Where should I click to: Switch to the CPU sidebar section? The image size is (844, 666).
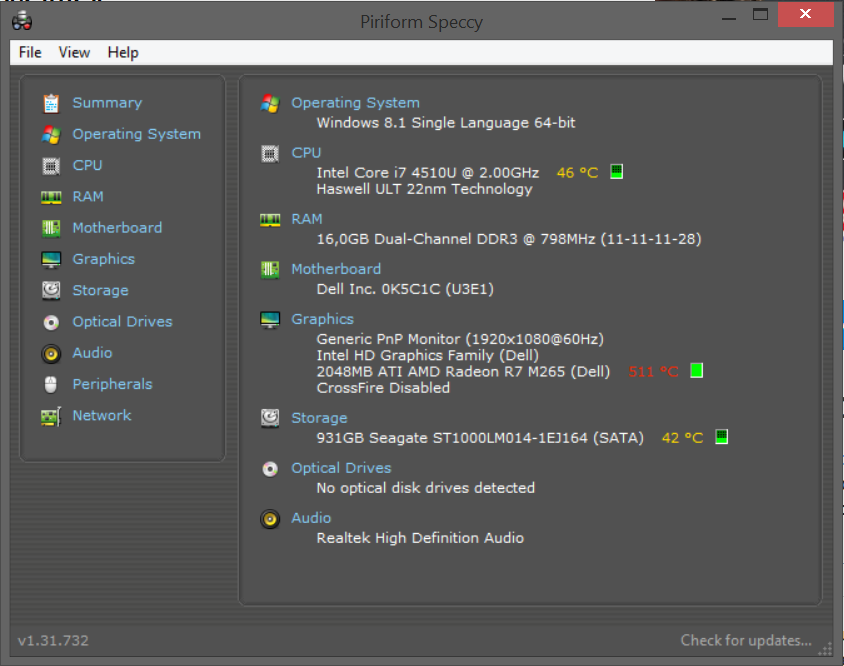tap(88, 165)
